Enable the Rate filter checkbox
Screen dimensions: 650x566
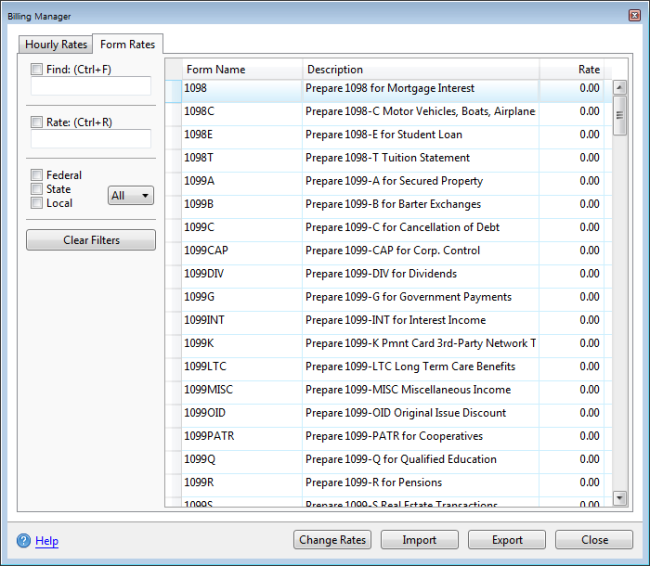37,122
